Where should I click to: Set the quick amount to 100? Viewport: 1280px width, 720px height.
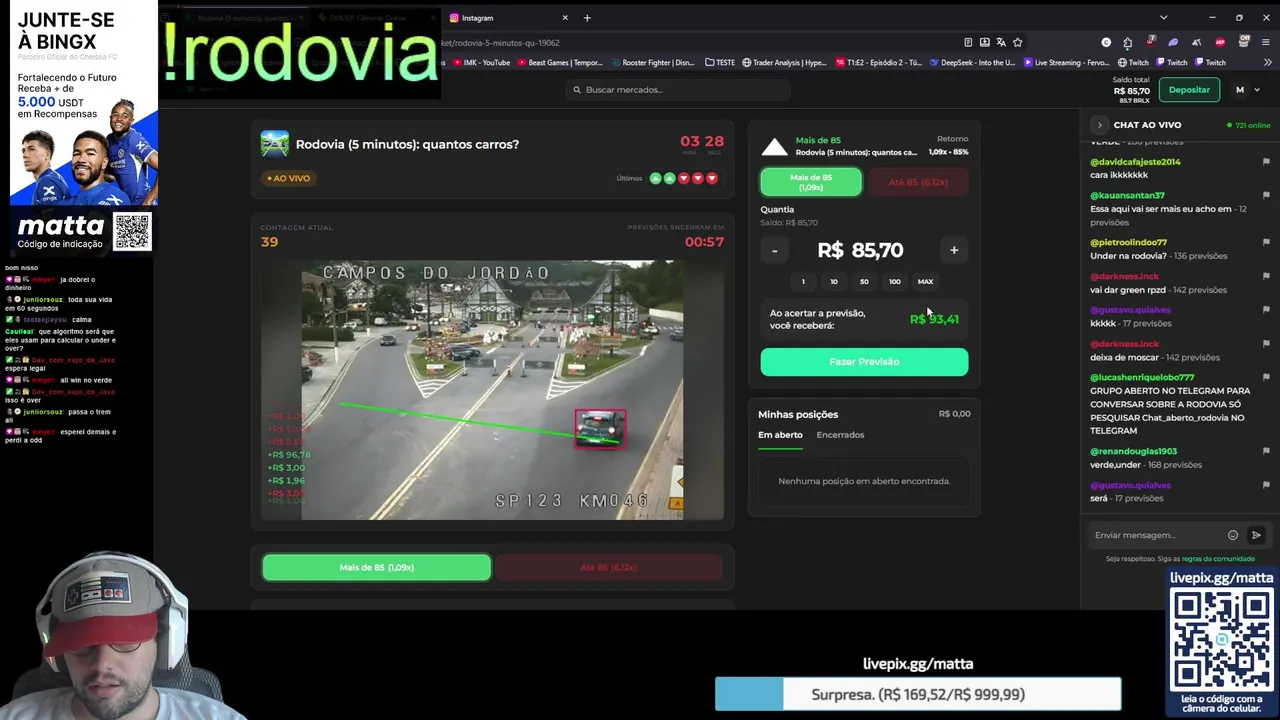[895, 281]
